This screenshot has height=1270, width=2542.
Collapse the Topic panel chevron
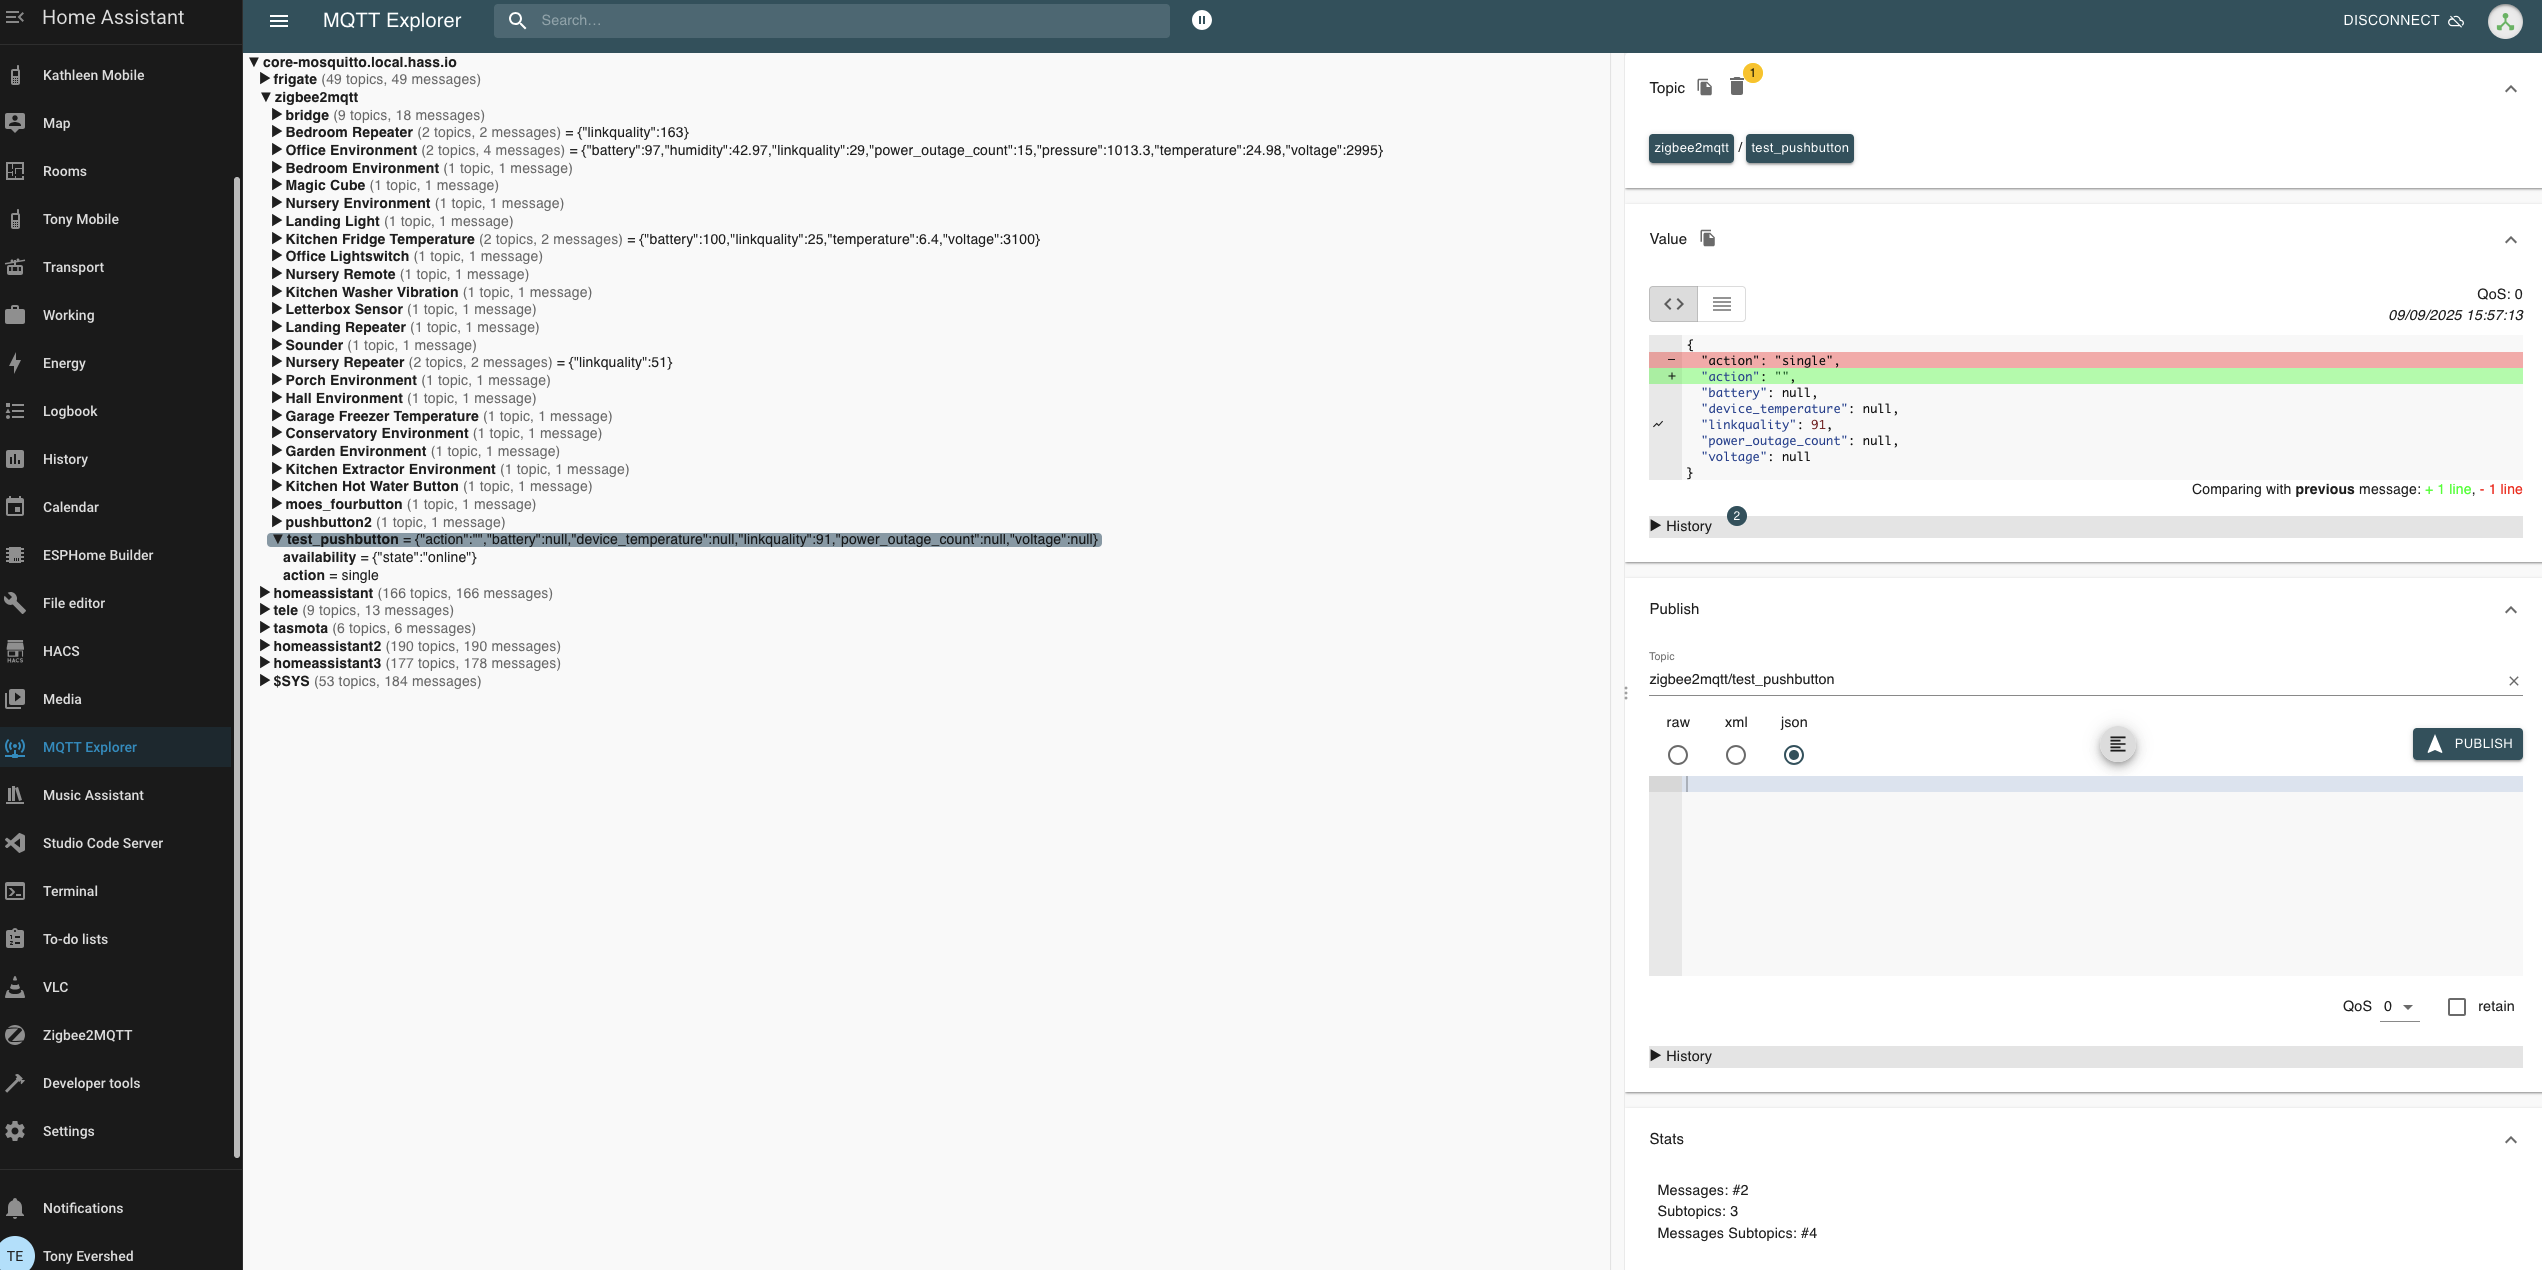(2511, 89)
